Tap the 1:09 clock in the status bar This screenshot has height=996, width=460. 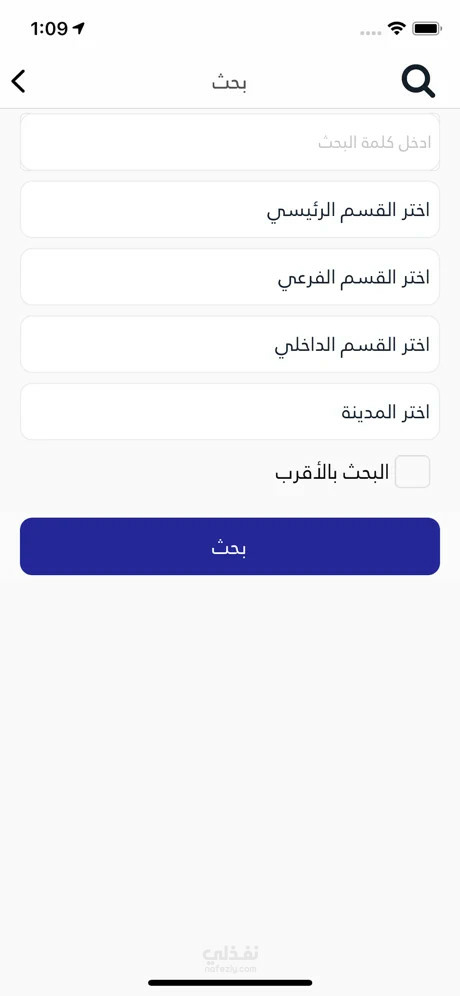(48, 29)
